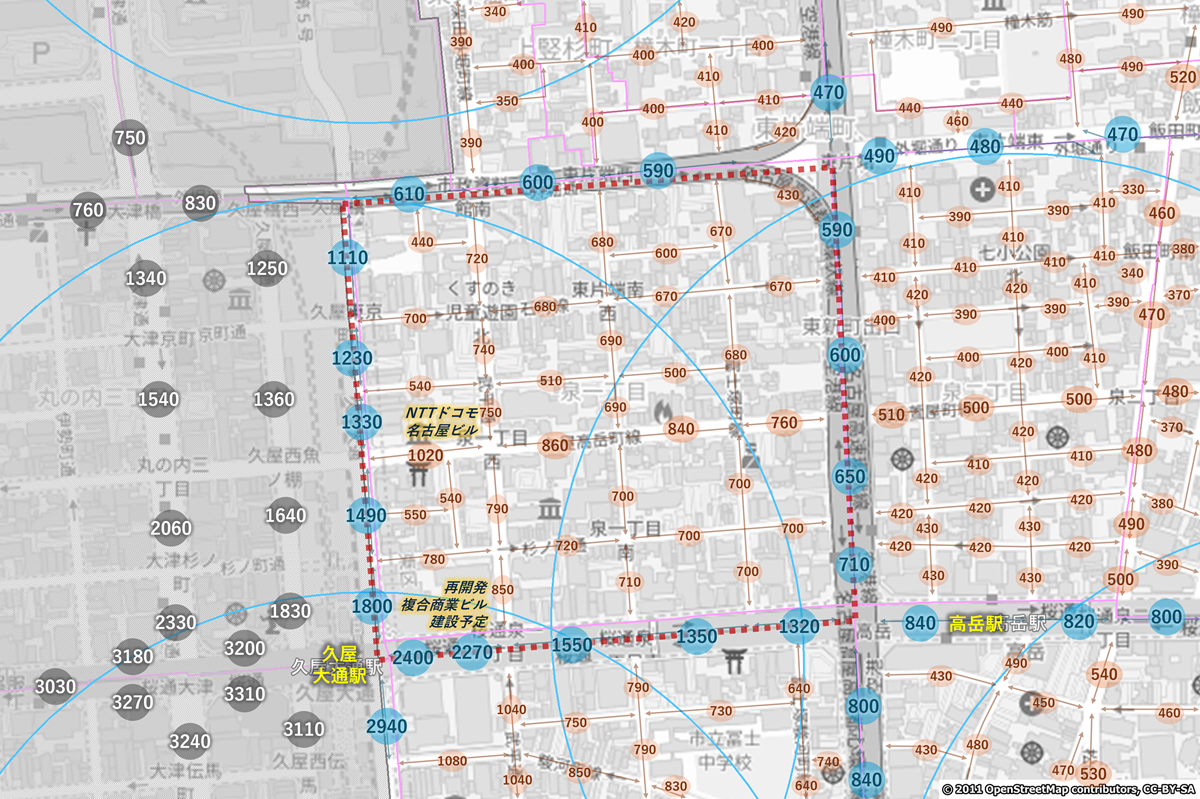1200x799 pixels.
Task: Select the gray 3030 marker
Action: 55,687
